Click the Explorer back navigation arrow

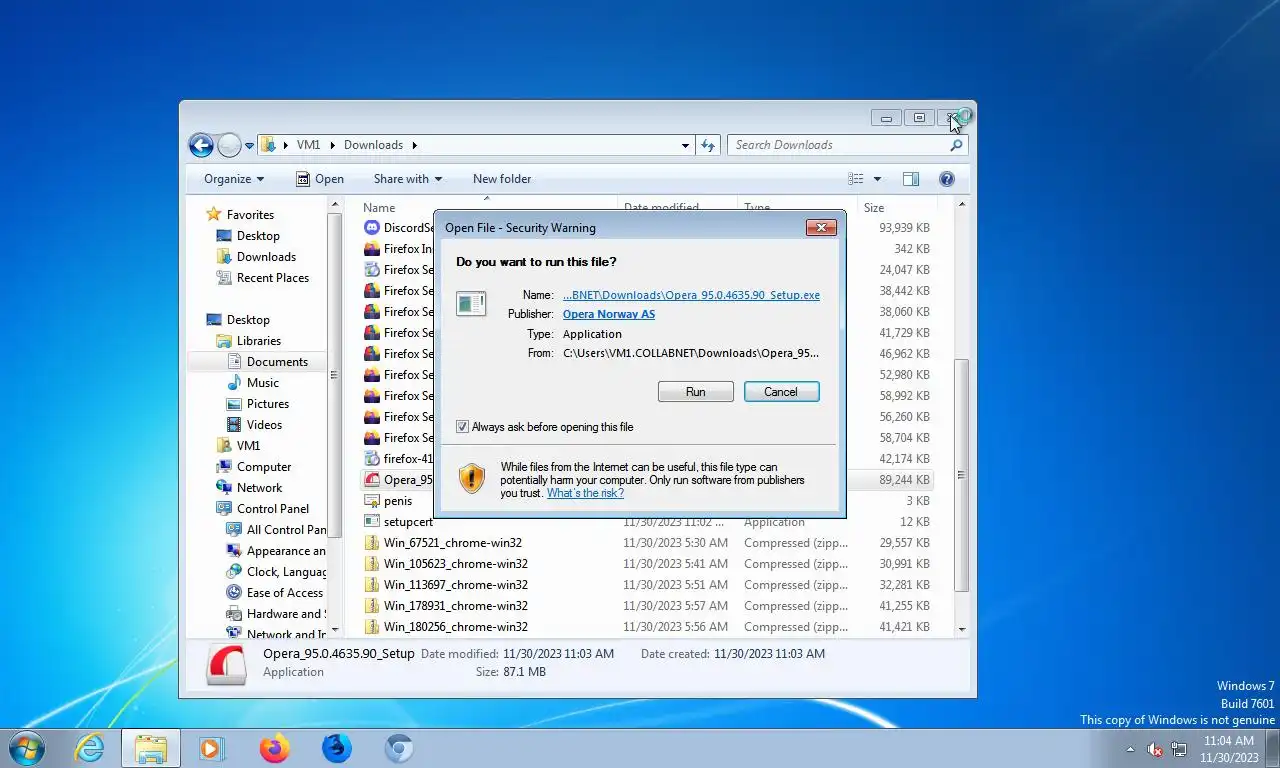[x=201, y=145]
